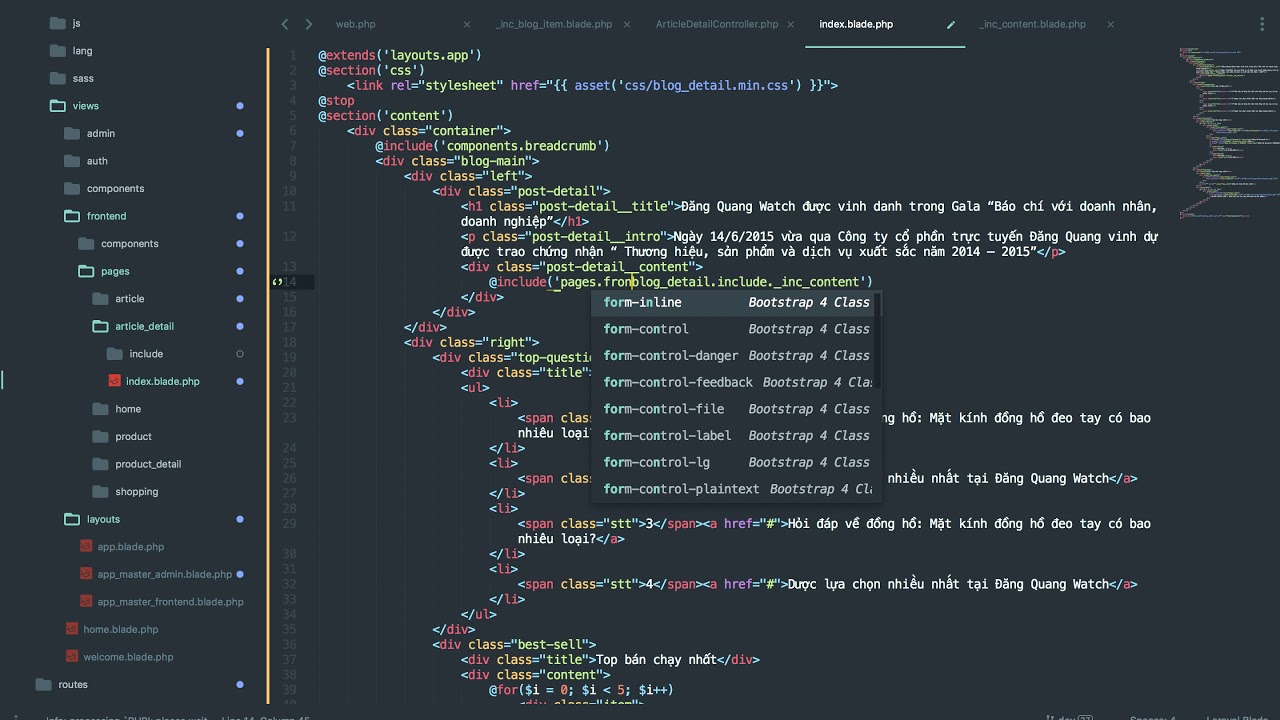Image resolution: width=1280 pixels, height=720 pixels.
Task: Click the gutter marker beside line 14
Action: (277, 282)
